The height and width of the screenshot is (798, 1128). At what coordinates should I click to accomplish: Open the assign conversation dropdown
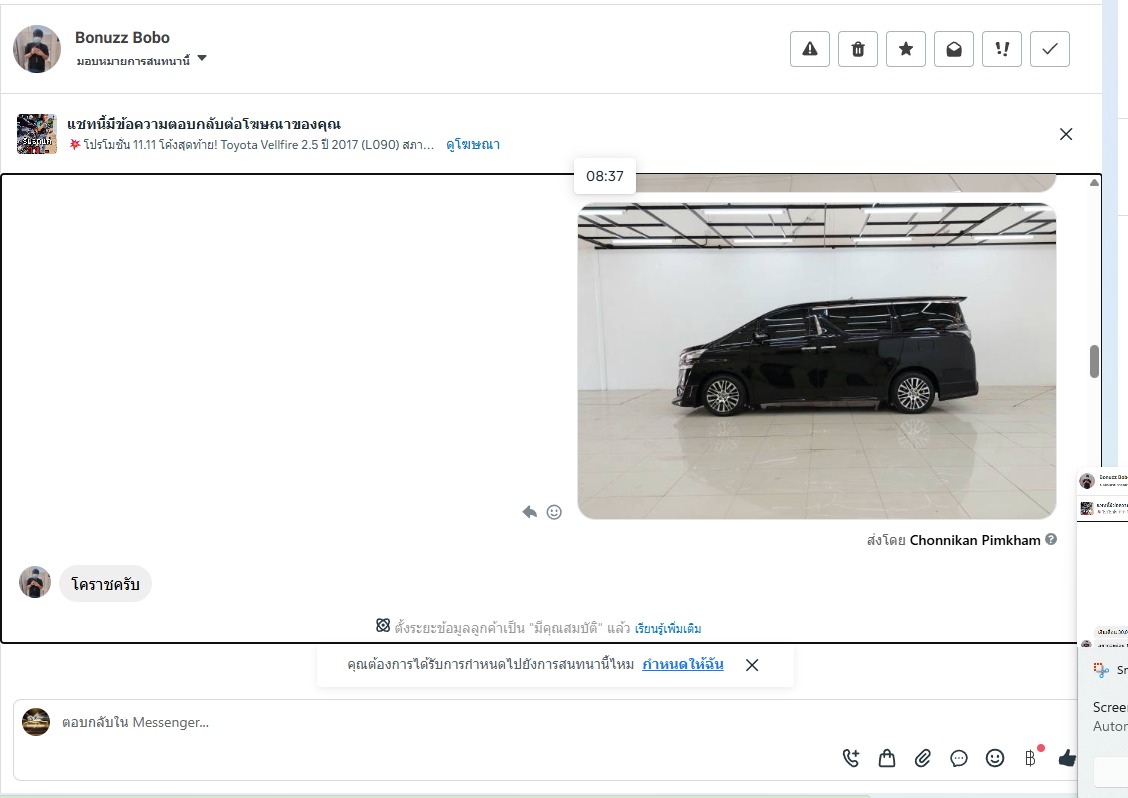tap(142, 60)
